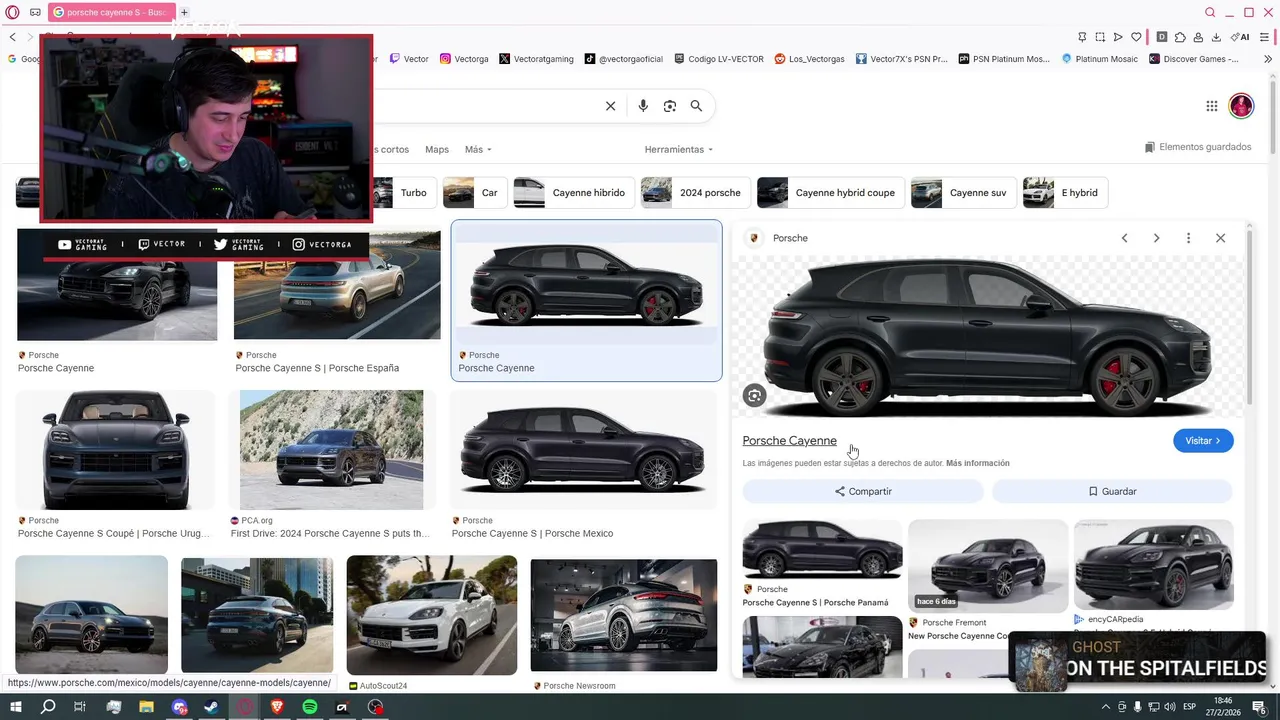Open the Google account profile picture
The width and height of the screenshot is (1280, 720).
1241,106
